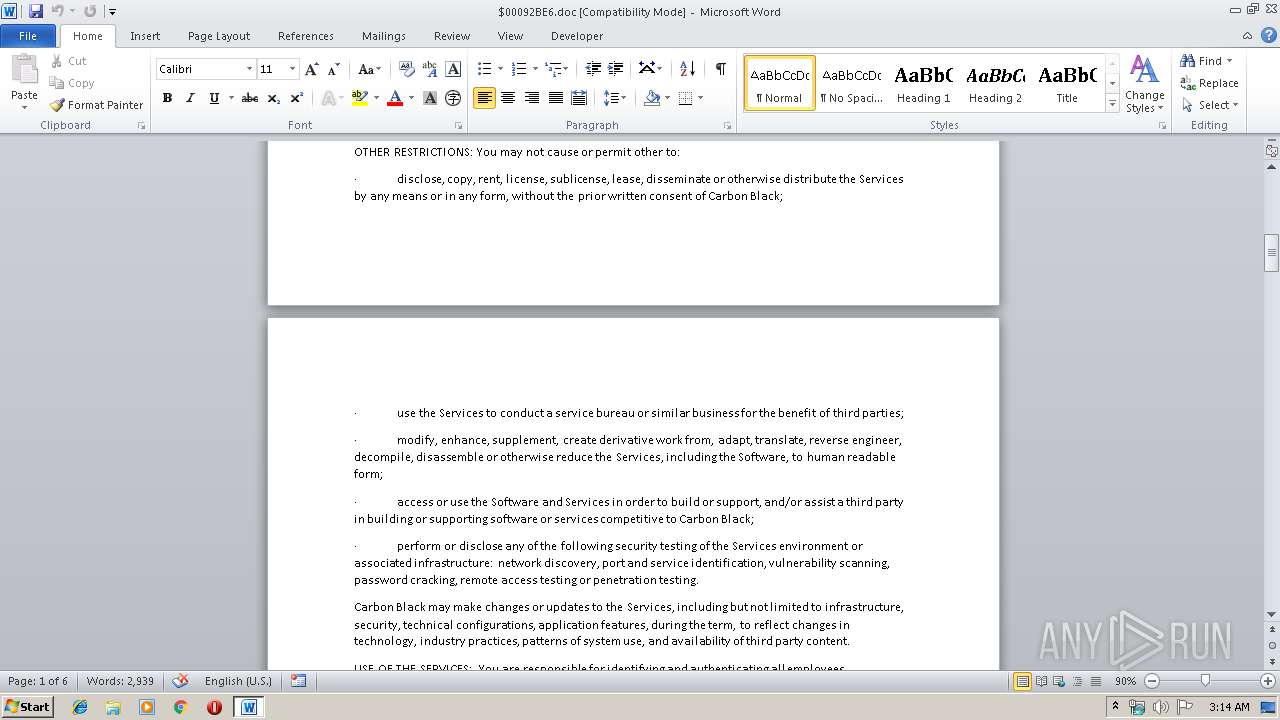Grow the font size
1280x720 pixels.
312,69
